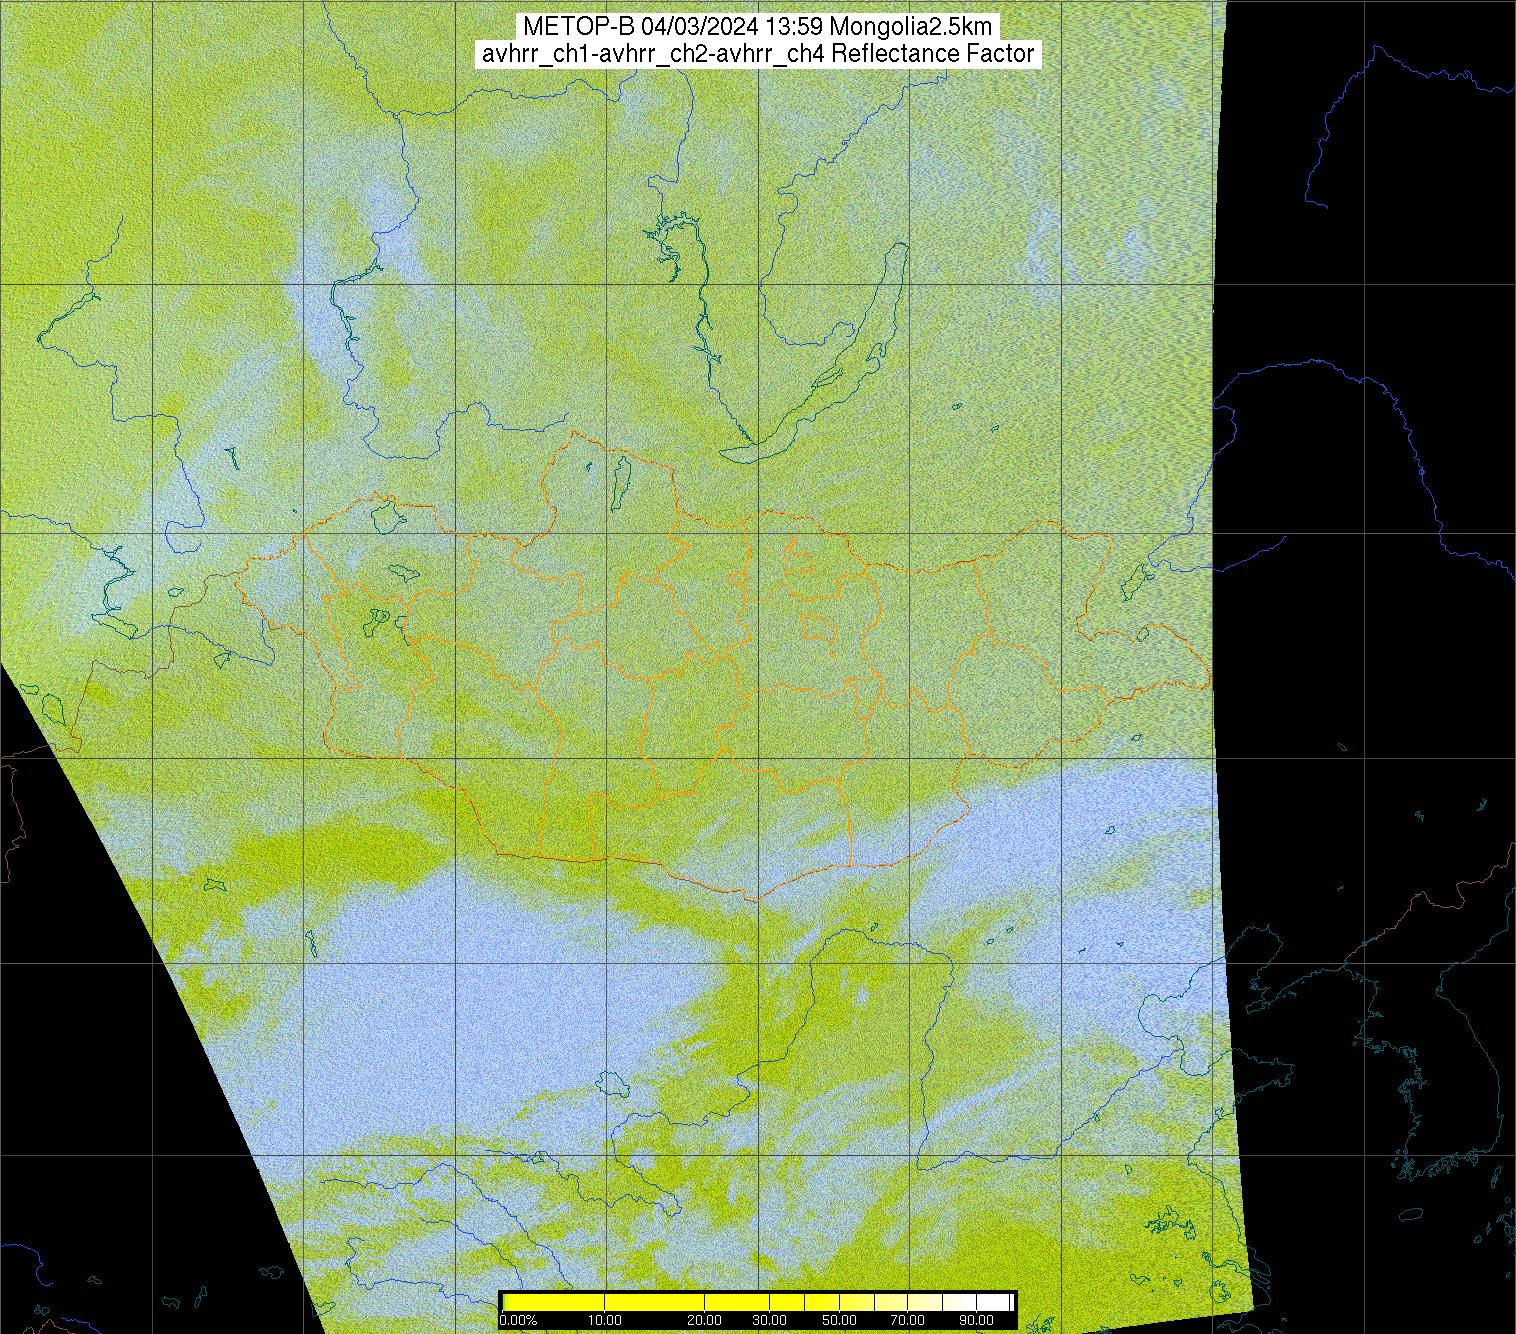Click the '10.00' colorbar label
The image size is (1516, 1334).
click(605, 1320)
